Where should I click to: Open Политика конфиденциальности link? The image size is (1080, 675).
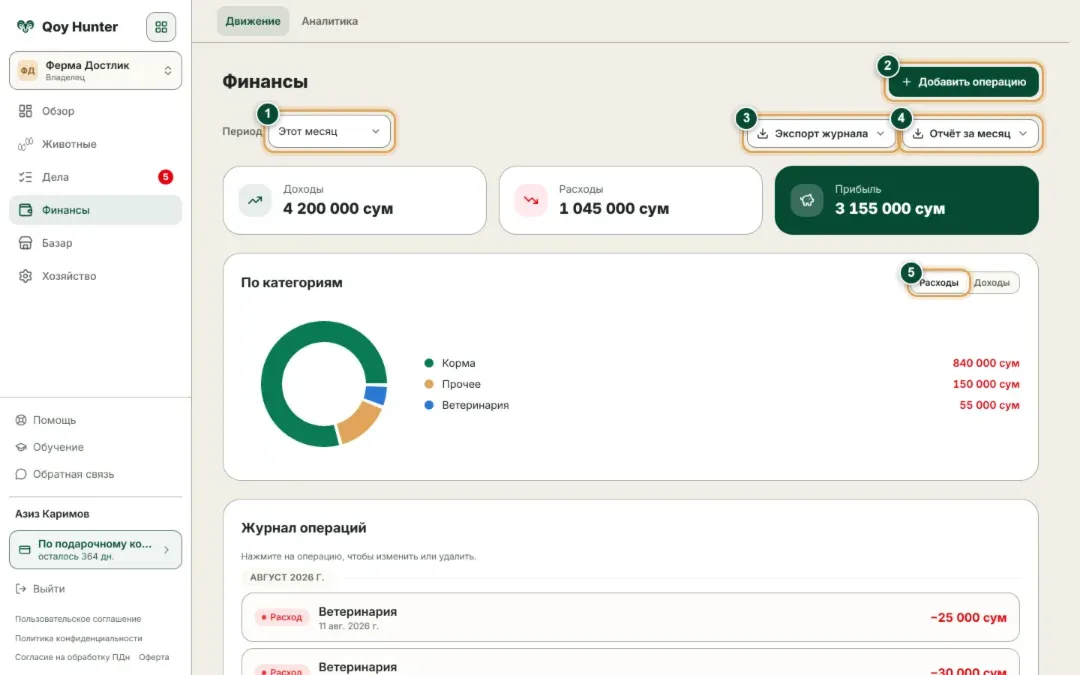click(x=79, y=638)
